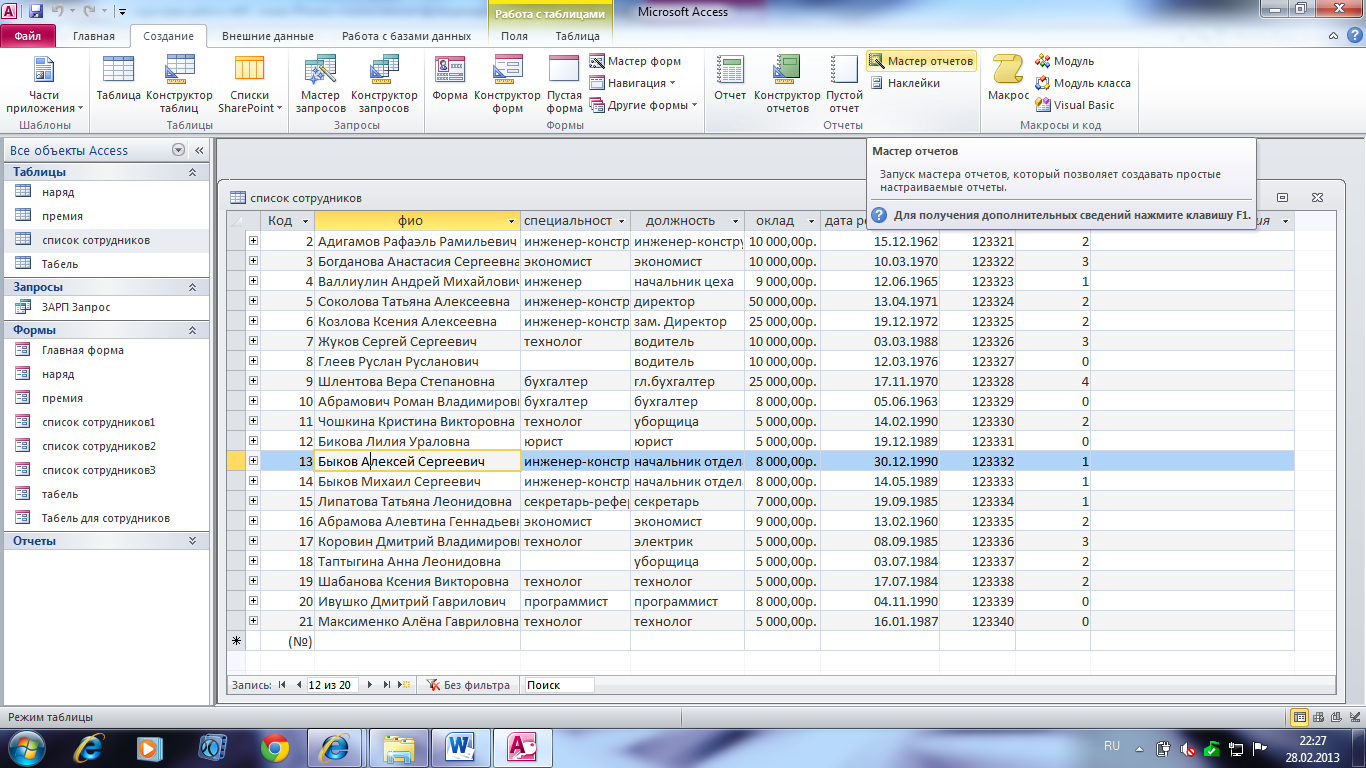Open the ЗАРП Запрос query
Screen dimensions: 1366x768
point(106,307)
